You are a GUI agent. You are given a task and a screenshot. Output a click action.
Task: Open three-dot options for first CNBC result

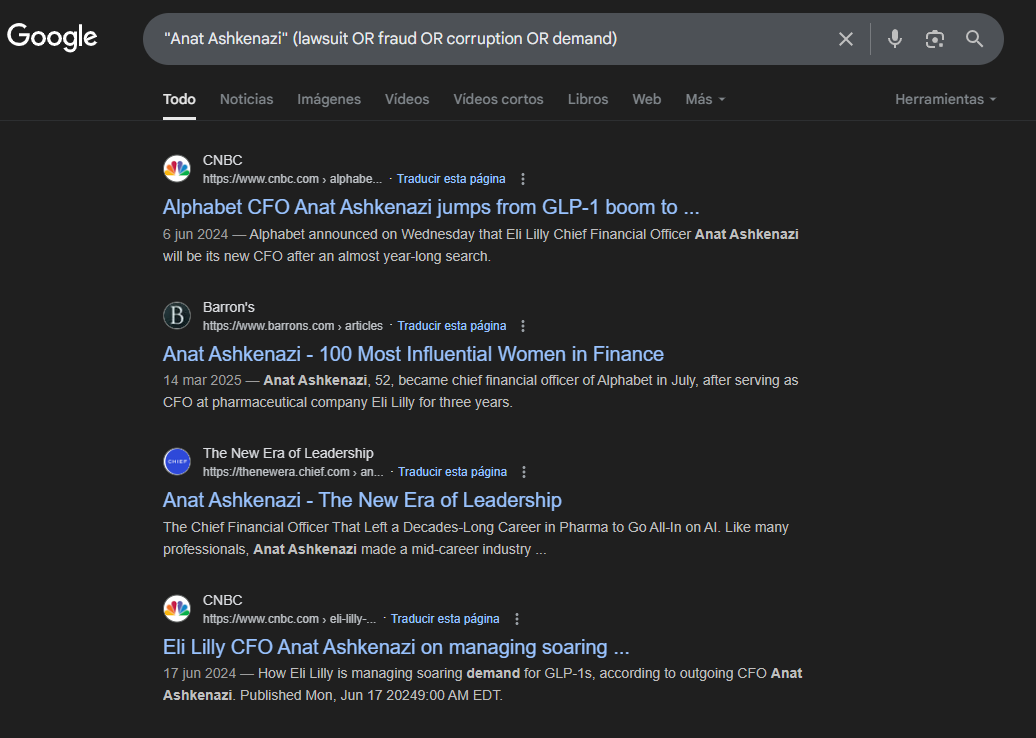tap(522, 179)
